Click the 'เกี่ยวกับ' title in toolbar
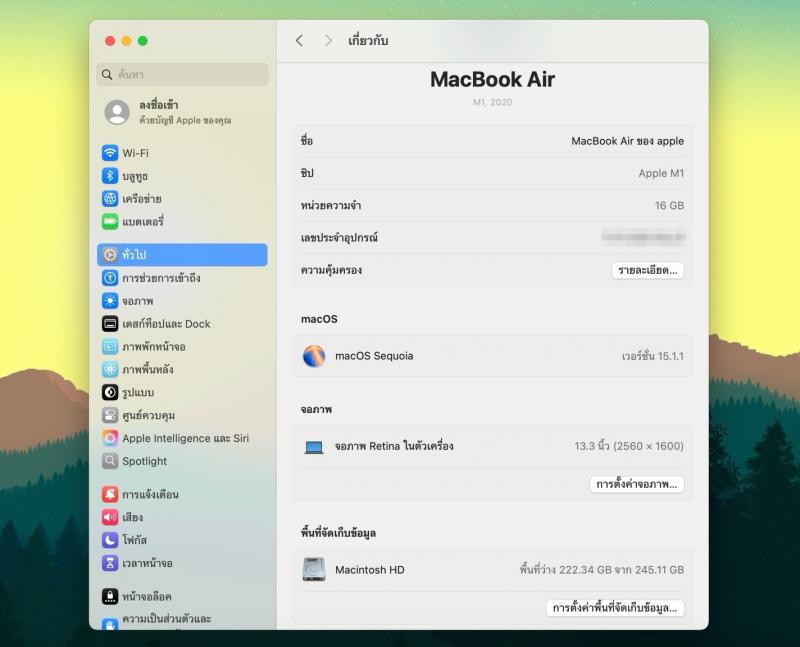Screen dimensions: 800x647 coord(368,40)
